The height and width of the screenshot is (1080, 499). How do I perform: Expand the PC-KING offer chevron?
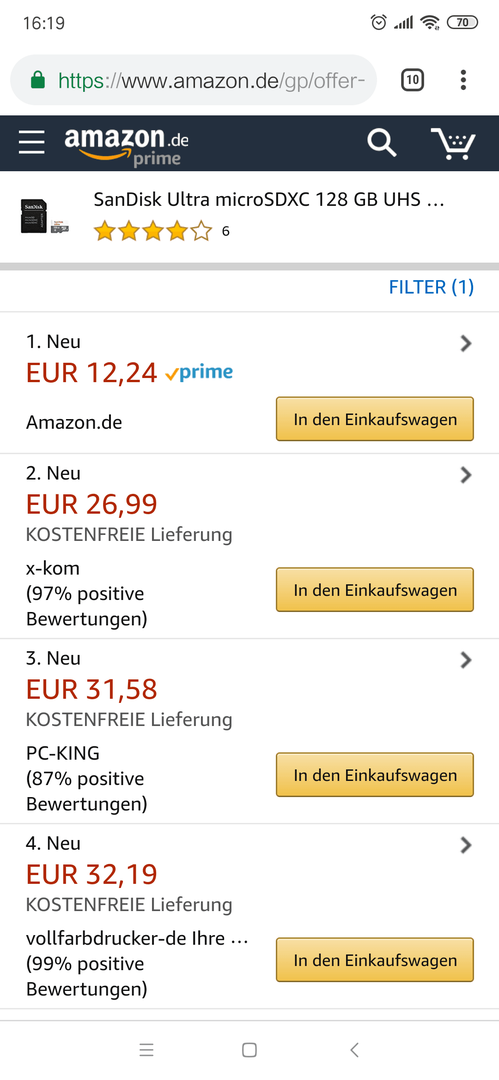[467, 660]
